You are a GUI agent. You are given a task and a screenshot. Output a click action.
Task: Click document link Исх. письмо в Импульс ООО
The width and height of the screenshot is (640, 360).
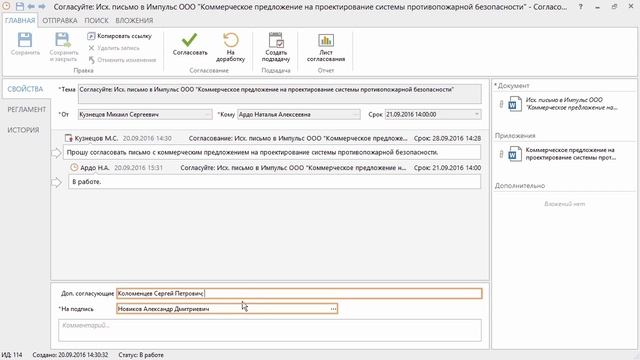click(x=571, y=104)
